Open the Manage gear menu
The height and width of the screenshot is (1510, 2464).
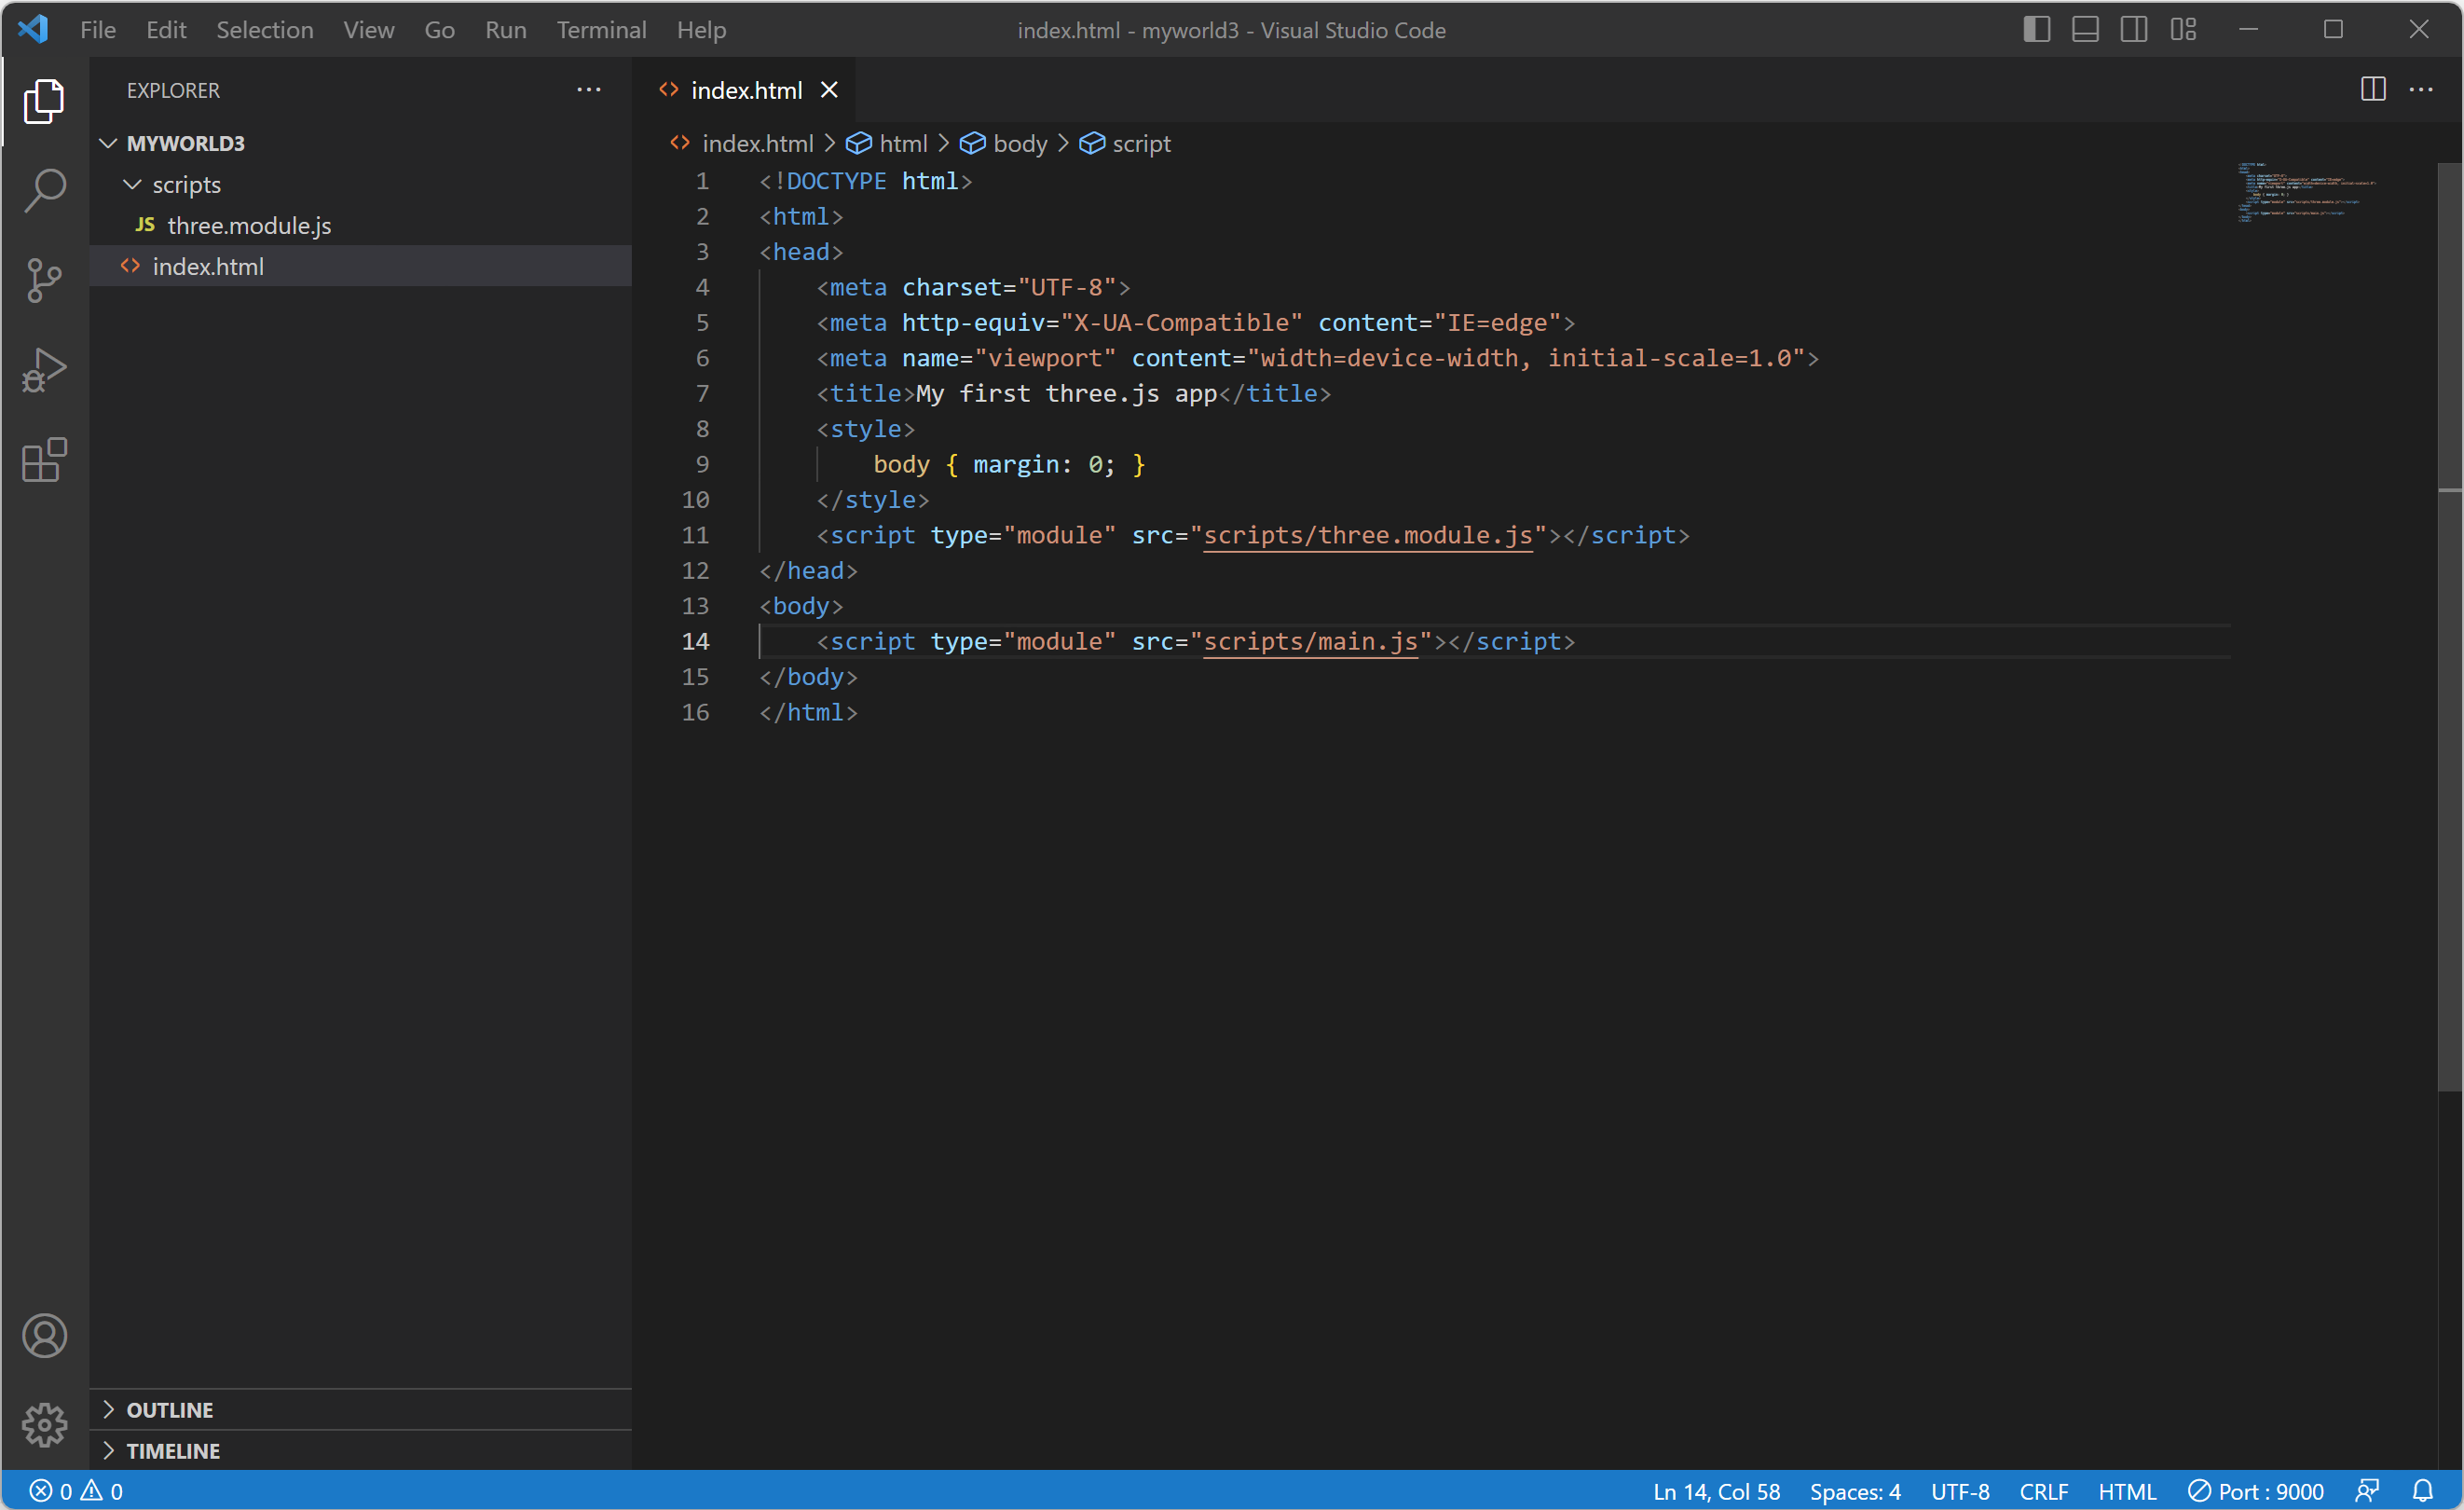pyautogui.click(x=44, y=1424)
